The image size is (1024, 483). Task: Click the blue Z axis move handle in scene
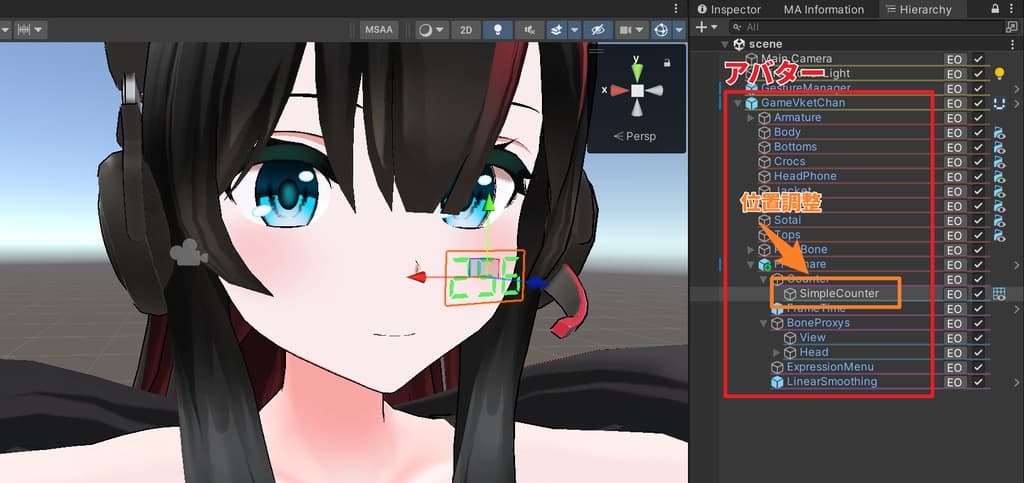537,283
